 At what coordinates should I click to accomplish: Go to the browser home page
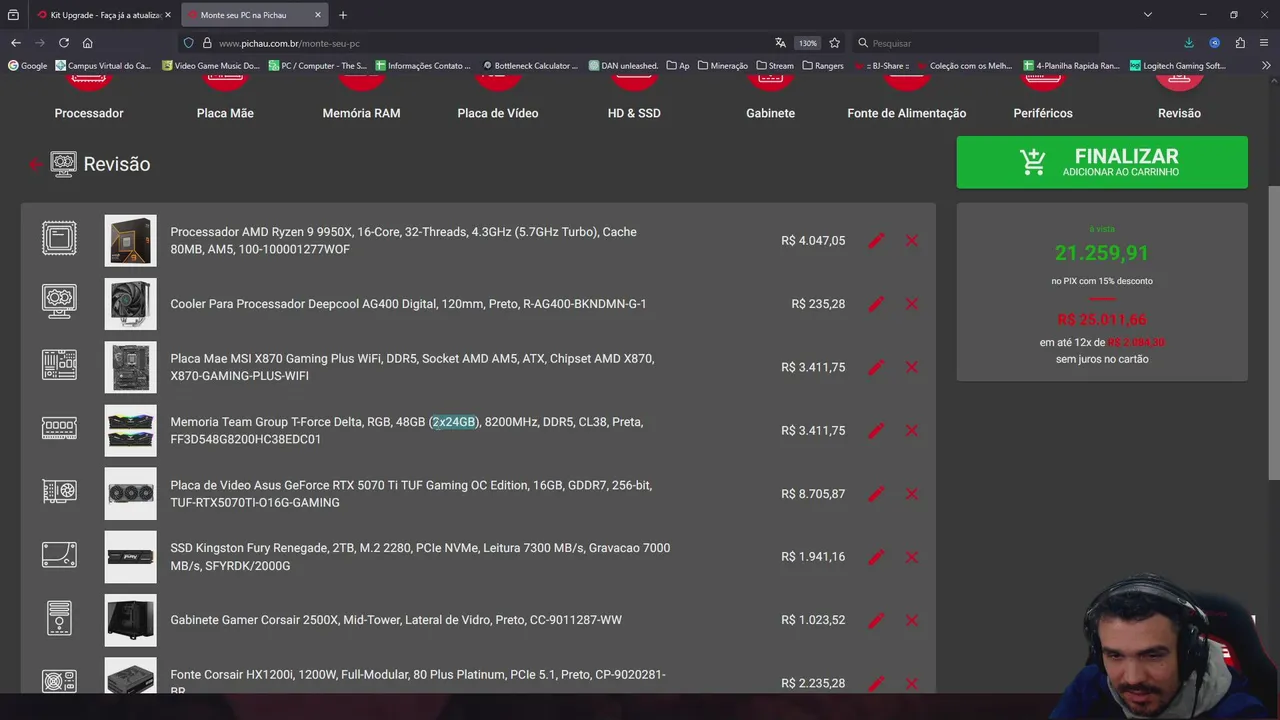[88, 43]
